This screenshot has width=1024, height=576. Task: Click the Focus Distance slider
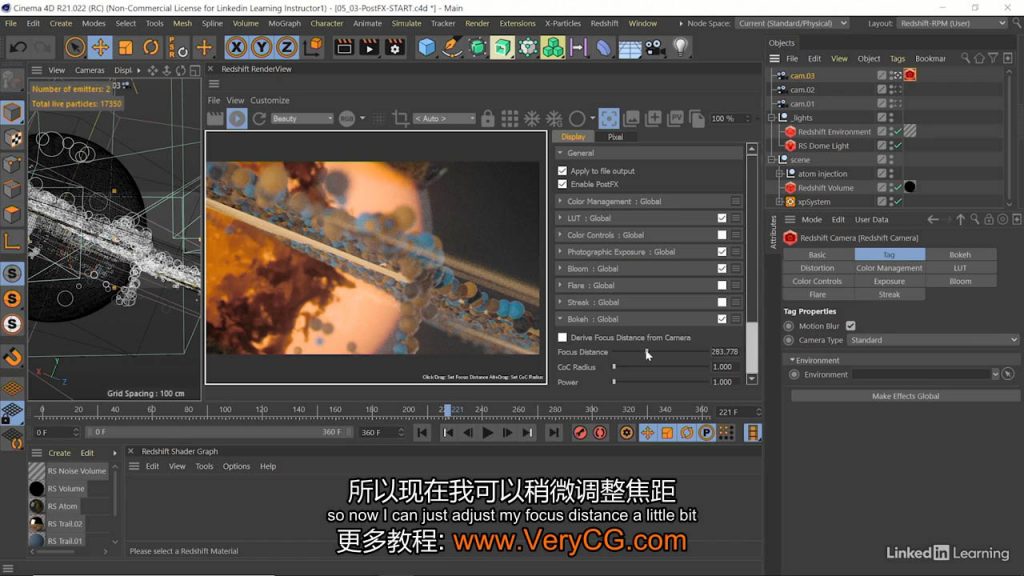coord(660,352)
